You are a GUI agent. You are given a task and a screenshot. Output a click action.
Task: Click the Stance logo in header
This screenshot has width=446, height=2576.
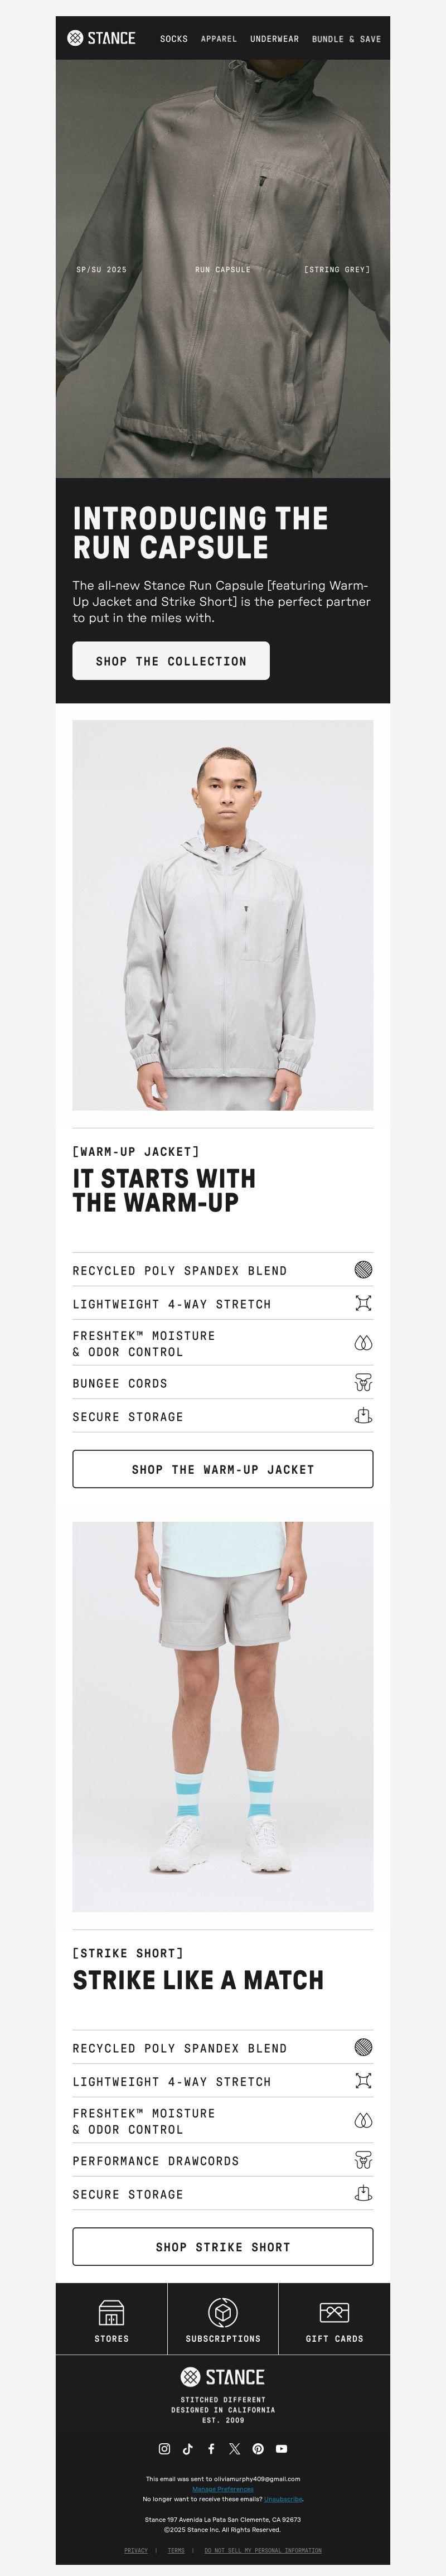(101, 38)
